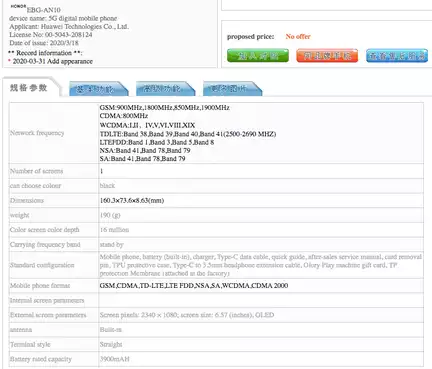Click the External screen parameters value
The height and width of the screenshot is (369, 432).
187,315
